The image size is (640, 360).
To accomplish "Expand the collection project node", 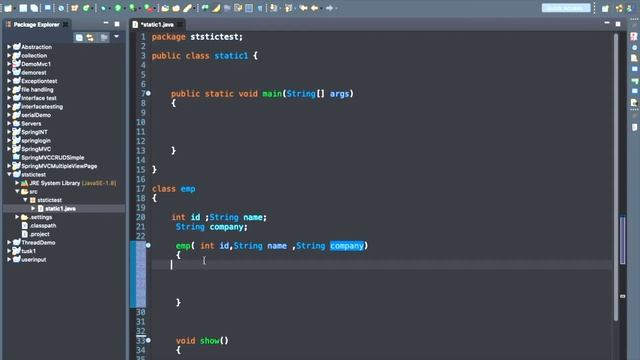I will (x=9, y=56).
